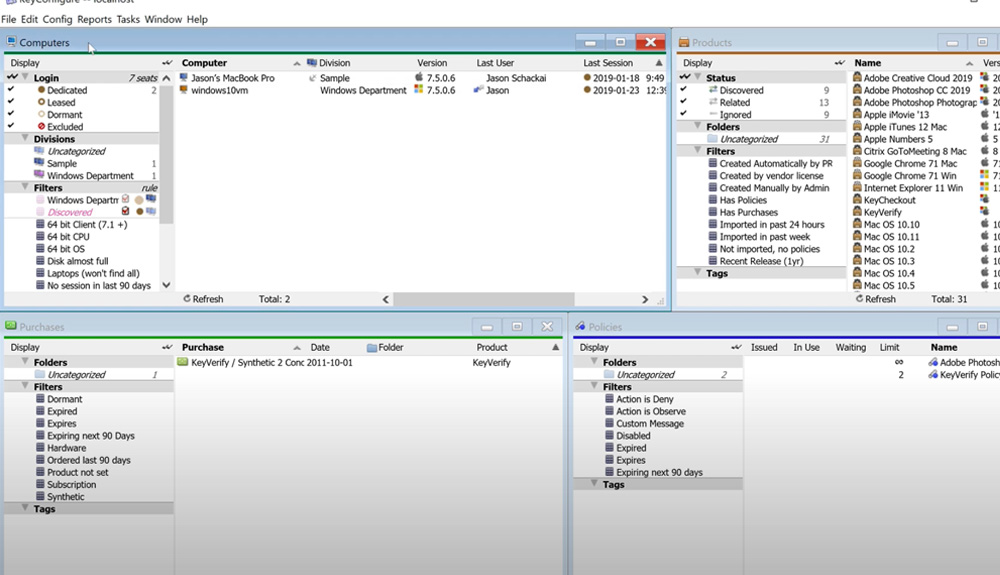Click the Folder column icon in Purchases
The height and width of the screenshot is (575, 1000).
[372, 347]
